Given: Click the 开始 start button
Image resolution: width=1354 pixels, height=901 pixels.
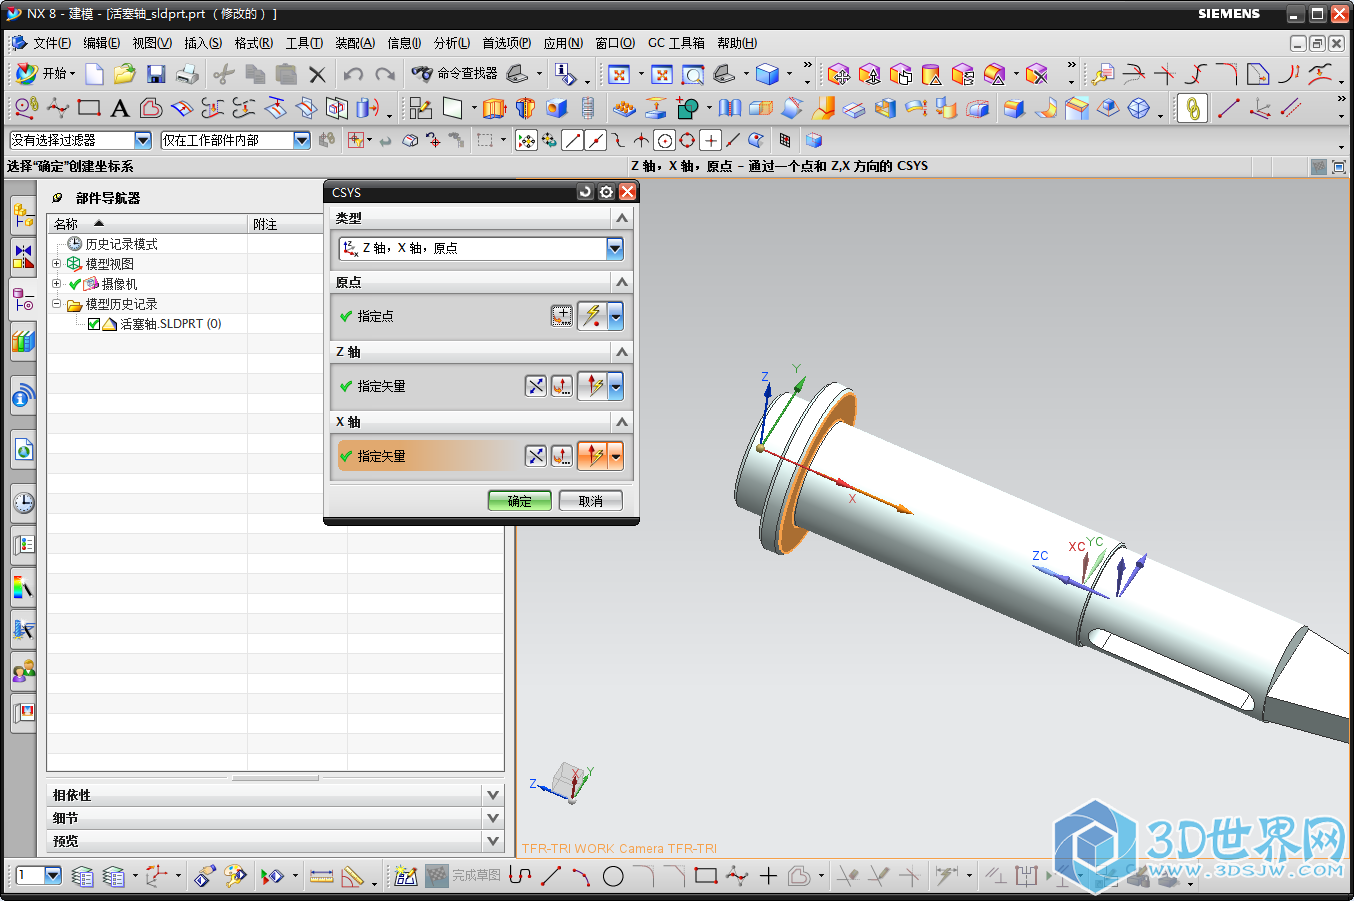Looking at the screenshot, I should pyautogui.click(x=46, y=74).
